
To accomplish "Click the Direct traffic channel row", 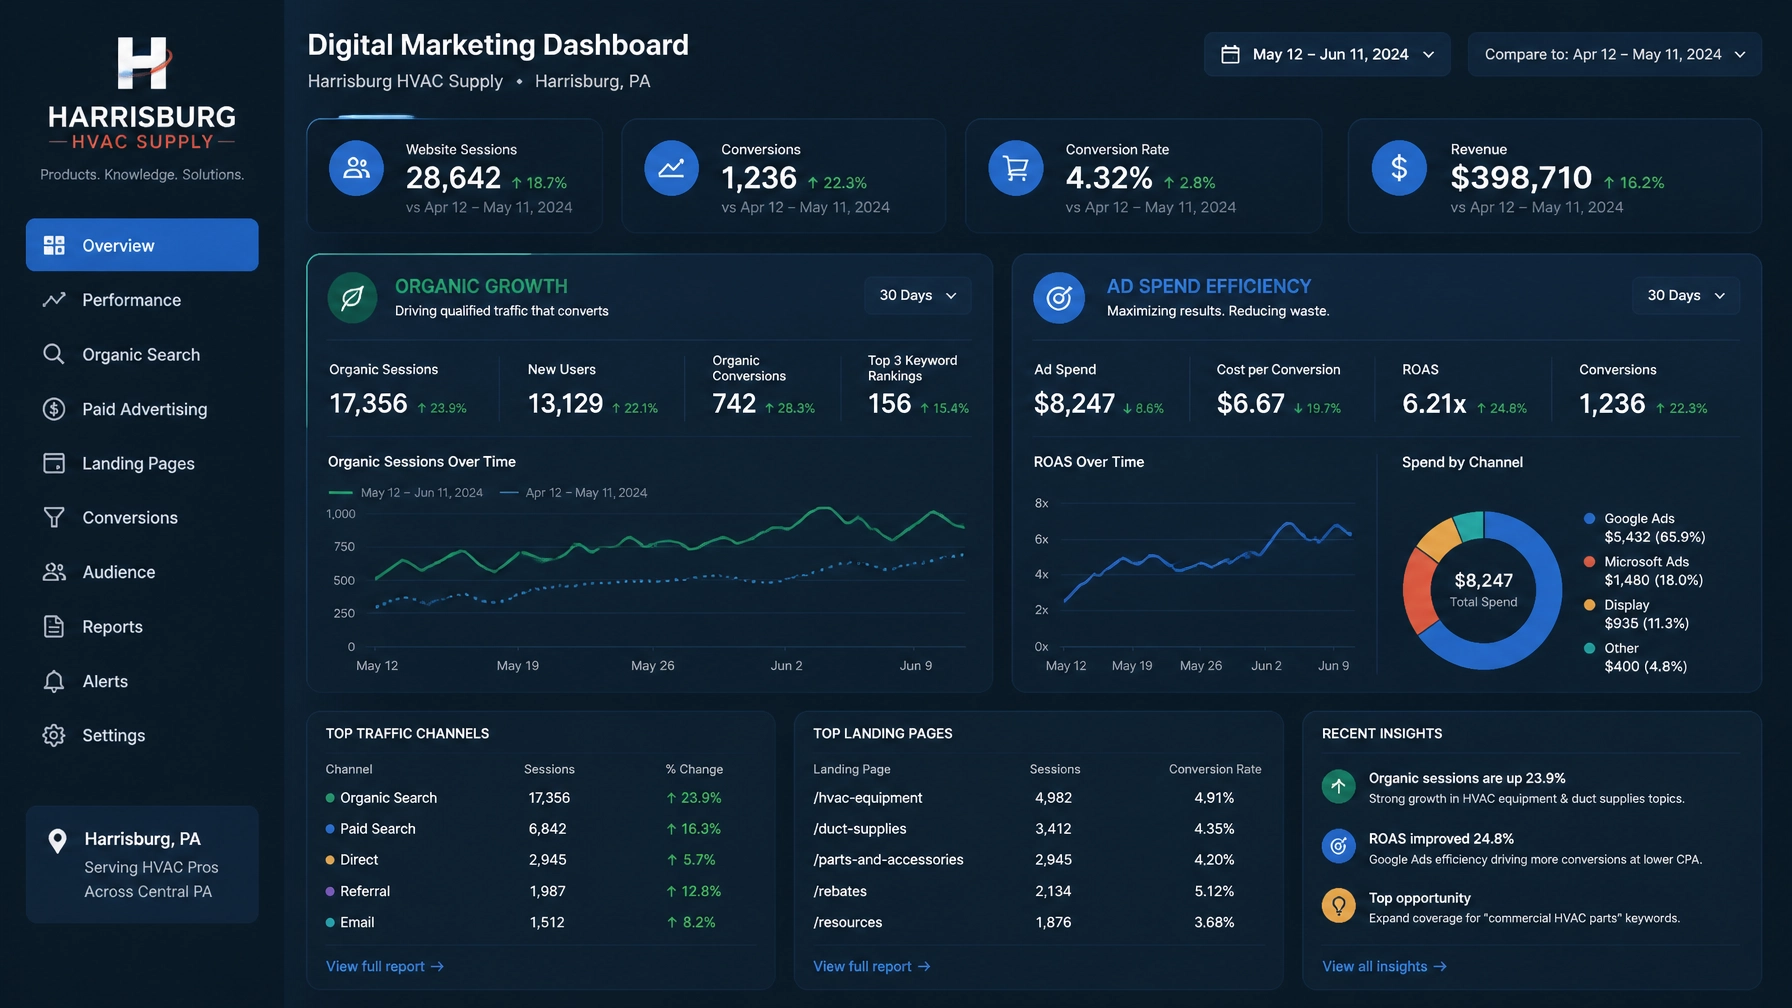I will coord(541,860).
